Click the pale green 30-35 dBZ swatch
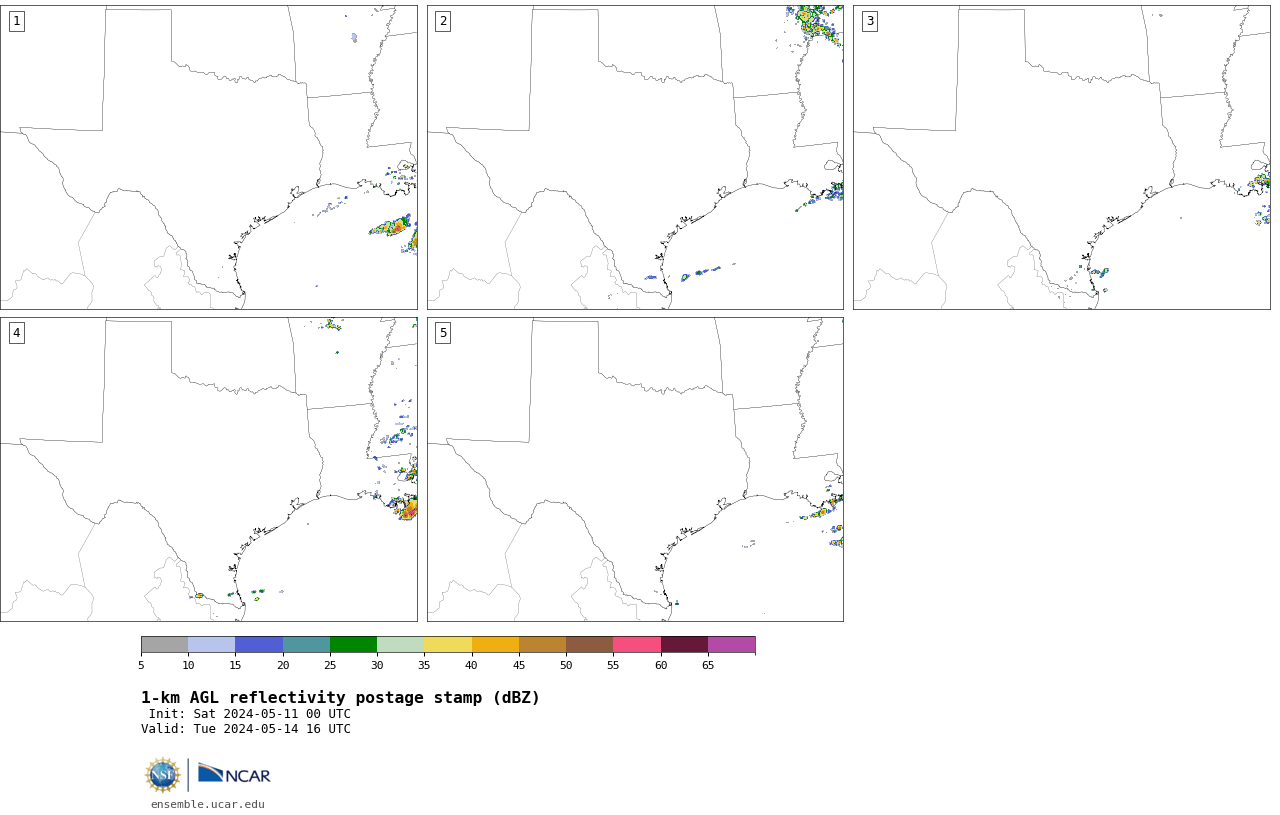Image resolution: width=1280 pixels, height=815 pixels. click(x=401, y=644)
